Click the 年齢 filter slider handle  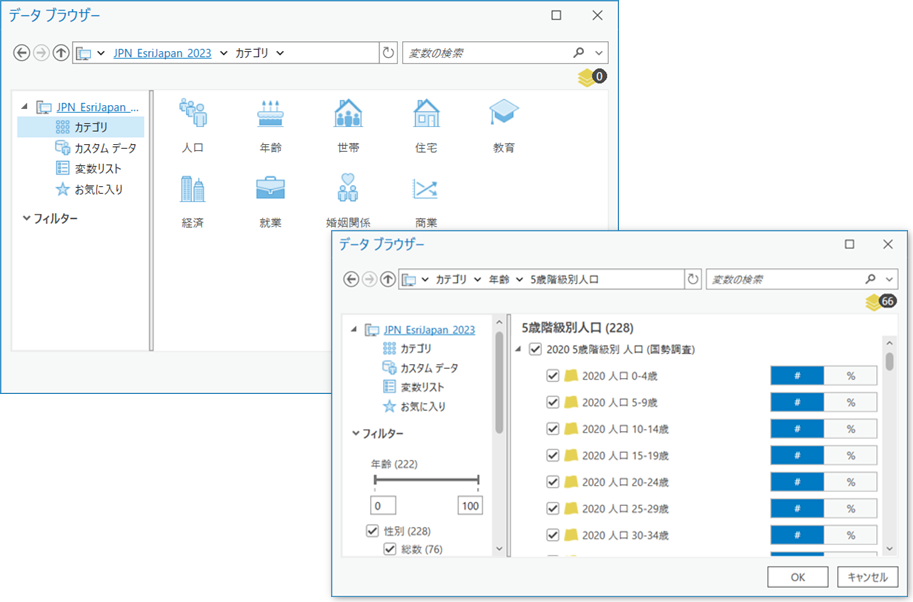[377, 481]
